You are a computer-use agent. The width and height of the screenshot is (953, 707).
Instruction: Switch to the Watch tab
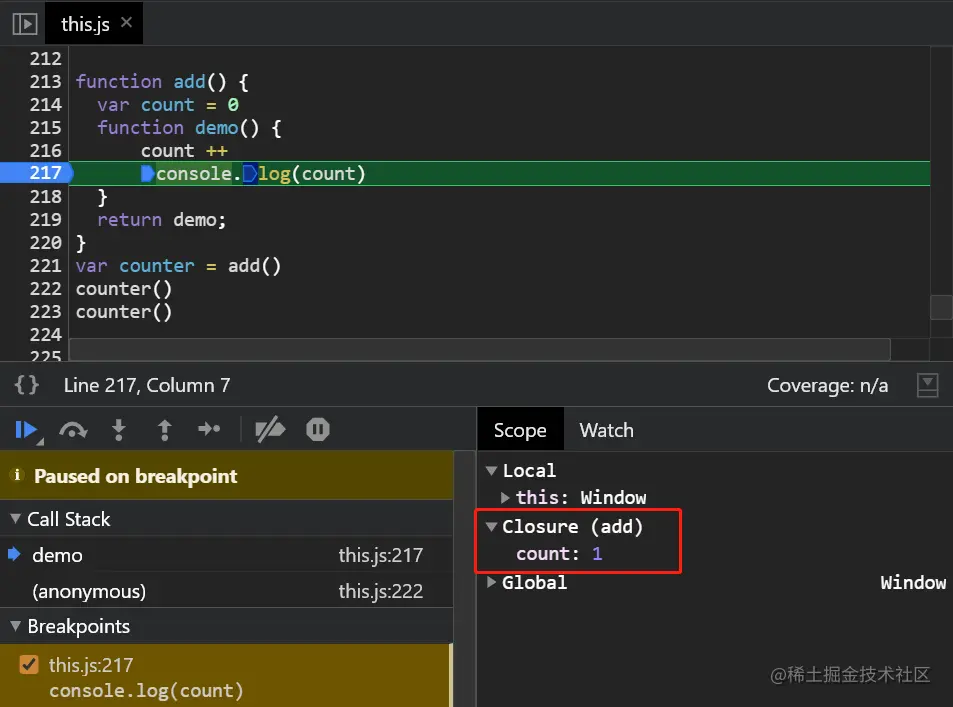606,430
